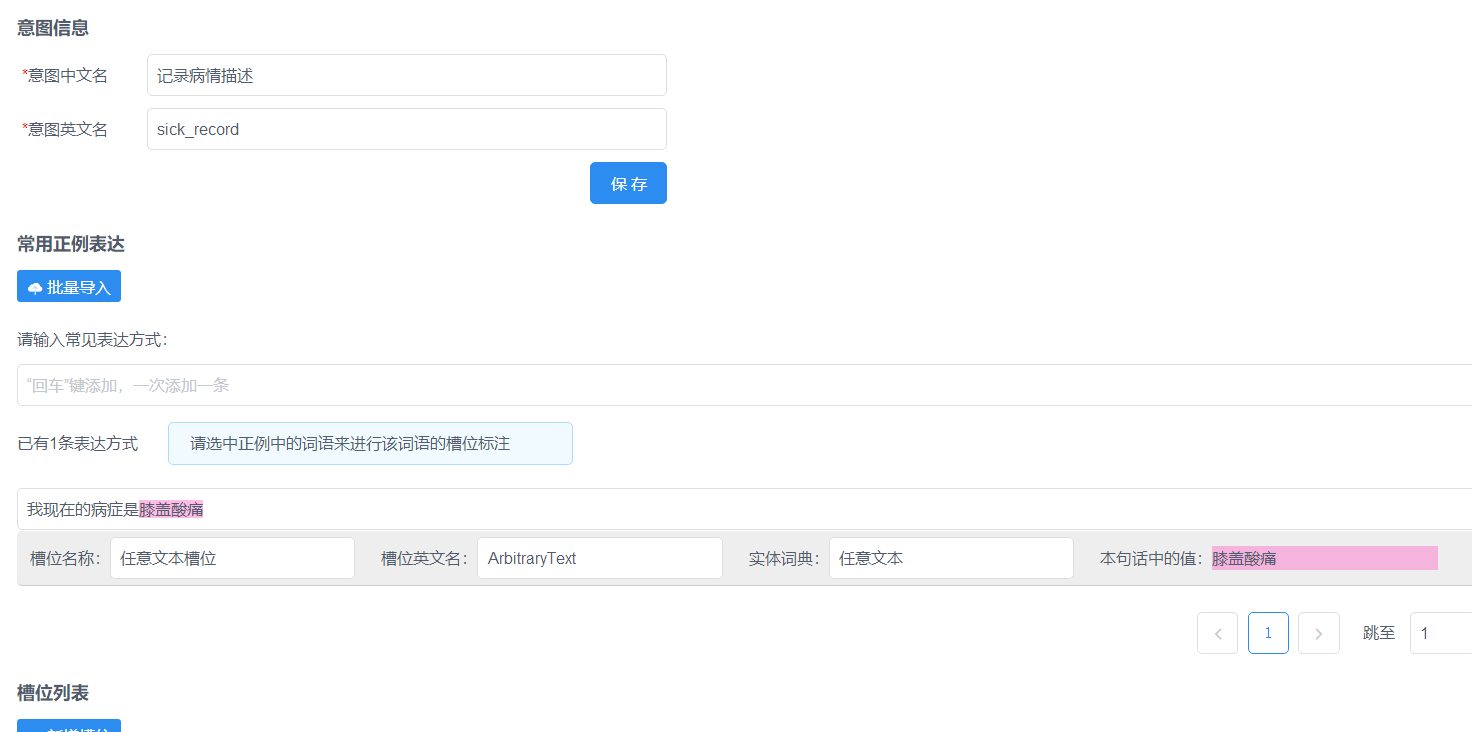
Task: Click the expression input with 回车键添加 placeholder
Action: point(500,384)
